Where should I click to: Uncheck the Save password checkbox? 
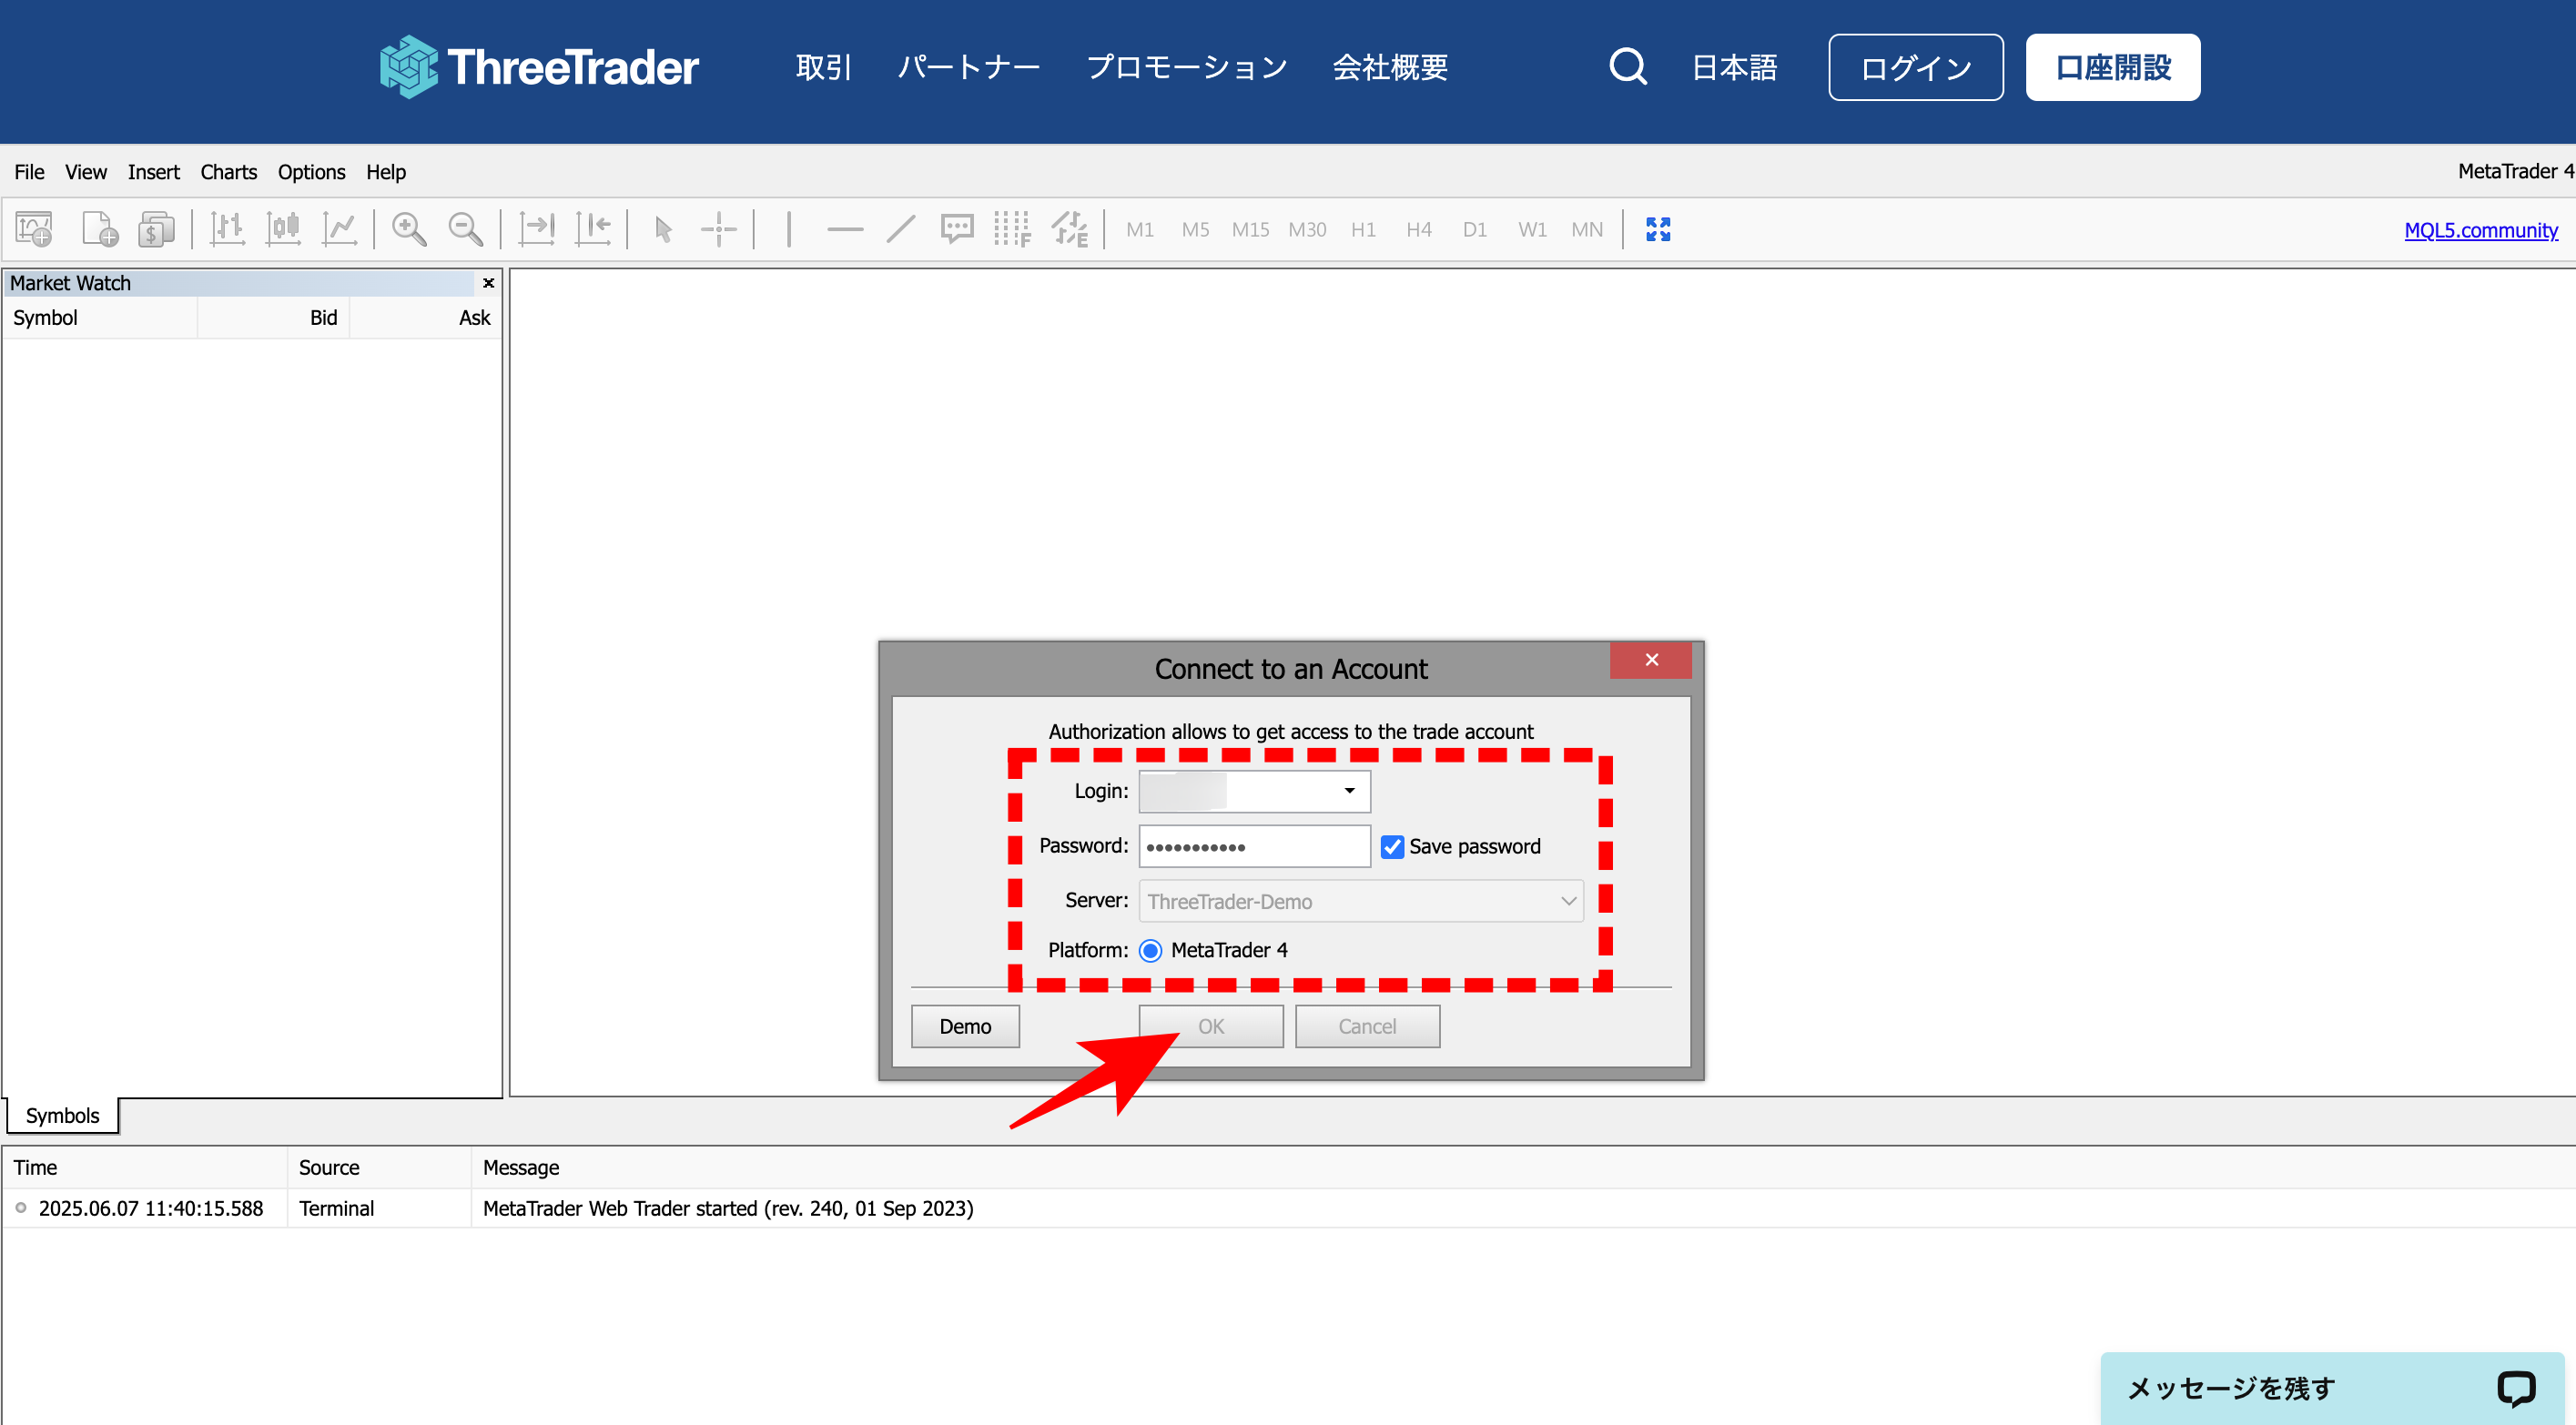pyautogui.click(x=1392, y=846)
